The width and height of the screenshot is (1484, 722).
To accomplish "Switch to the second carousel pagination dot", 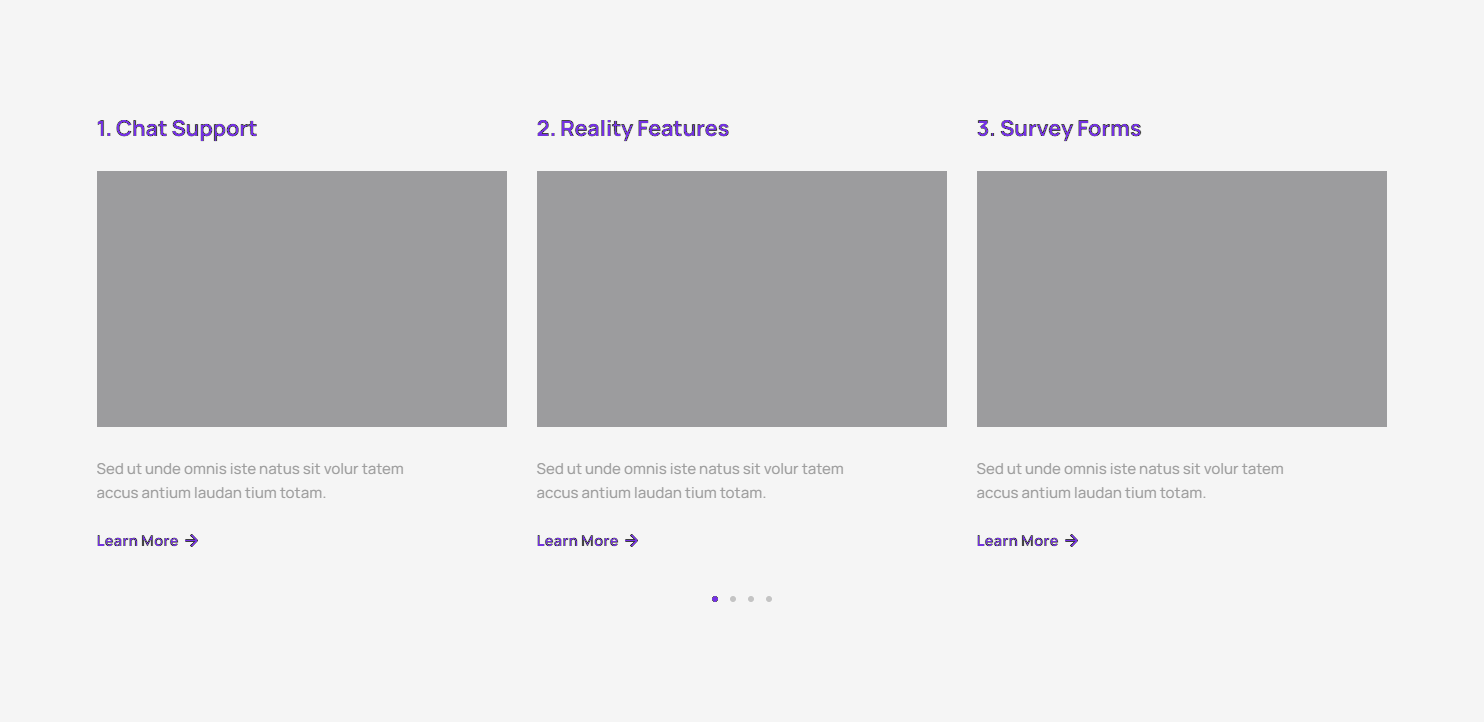I will point(733,599).
